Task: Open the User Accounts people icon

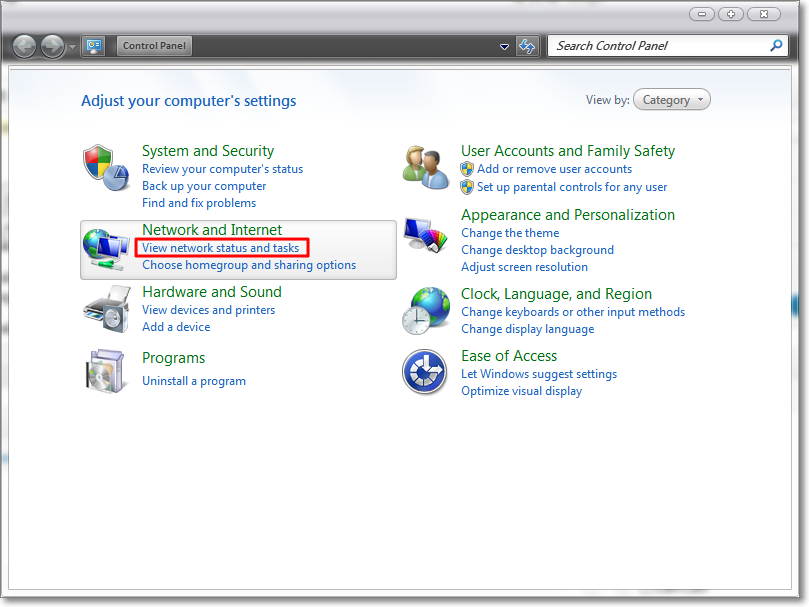Action: pyautogui.click(x=425, y=167)
